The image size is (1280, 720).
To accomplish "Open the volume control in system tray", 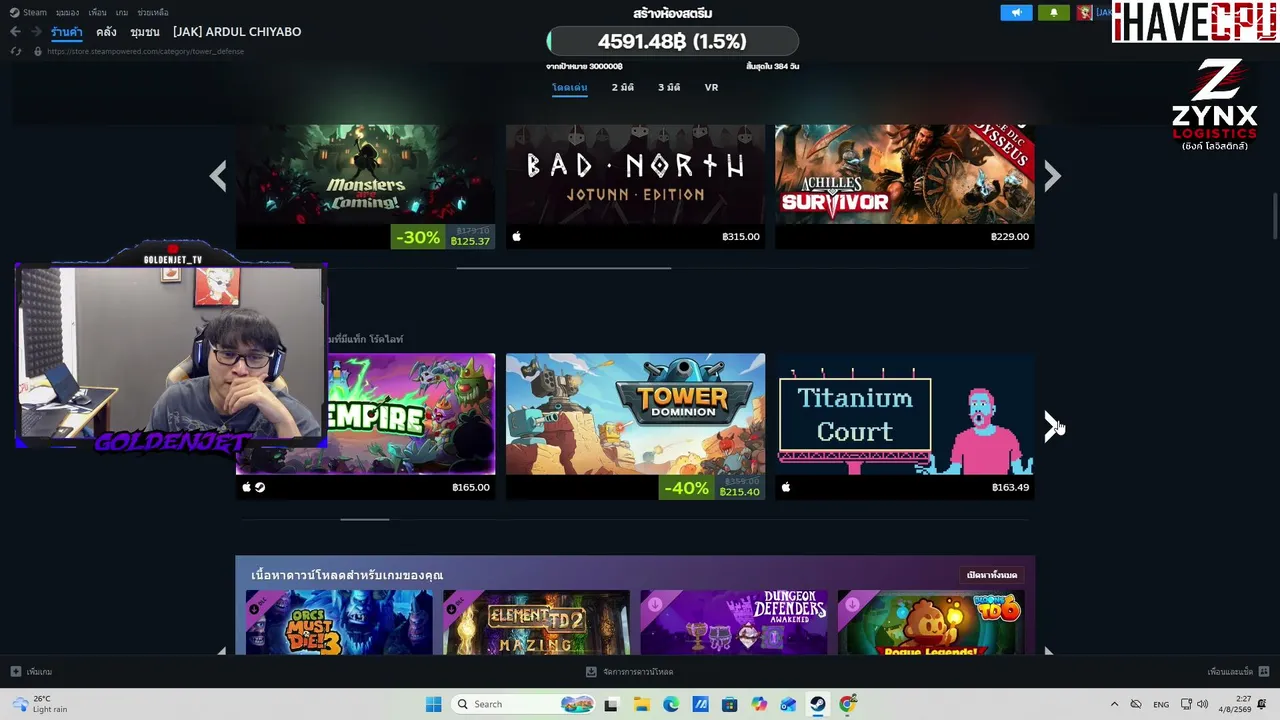I will [1201, 704].
